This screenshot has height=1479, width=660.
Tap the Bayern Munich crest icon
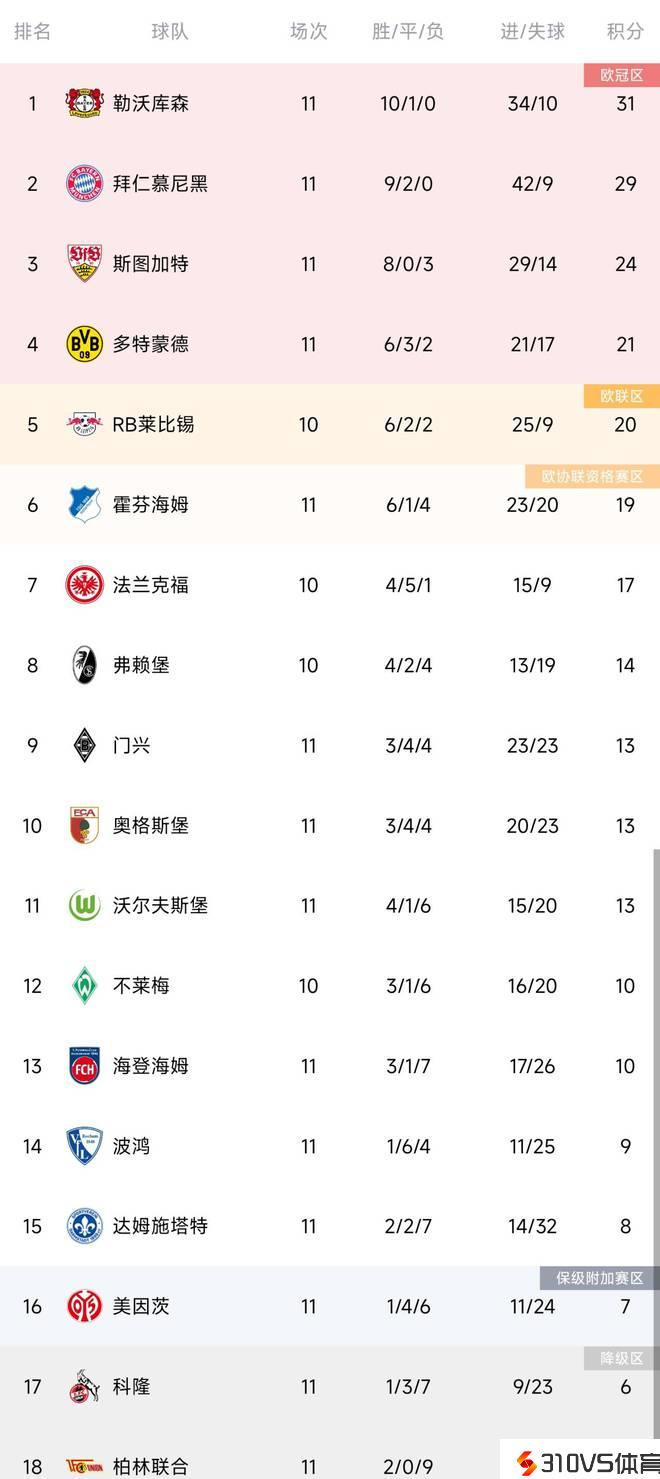coord(85,184)
